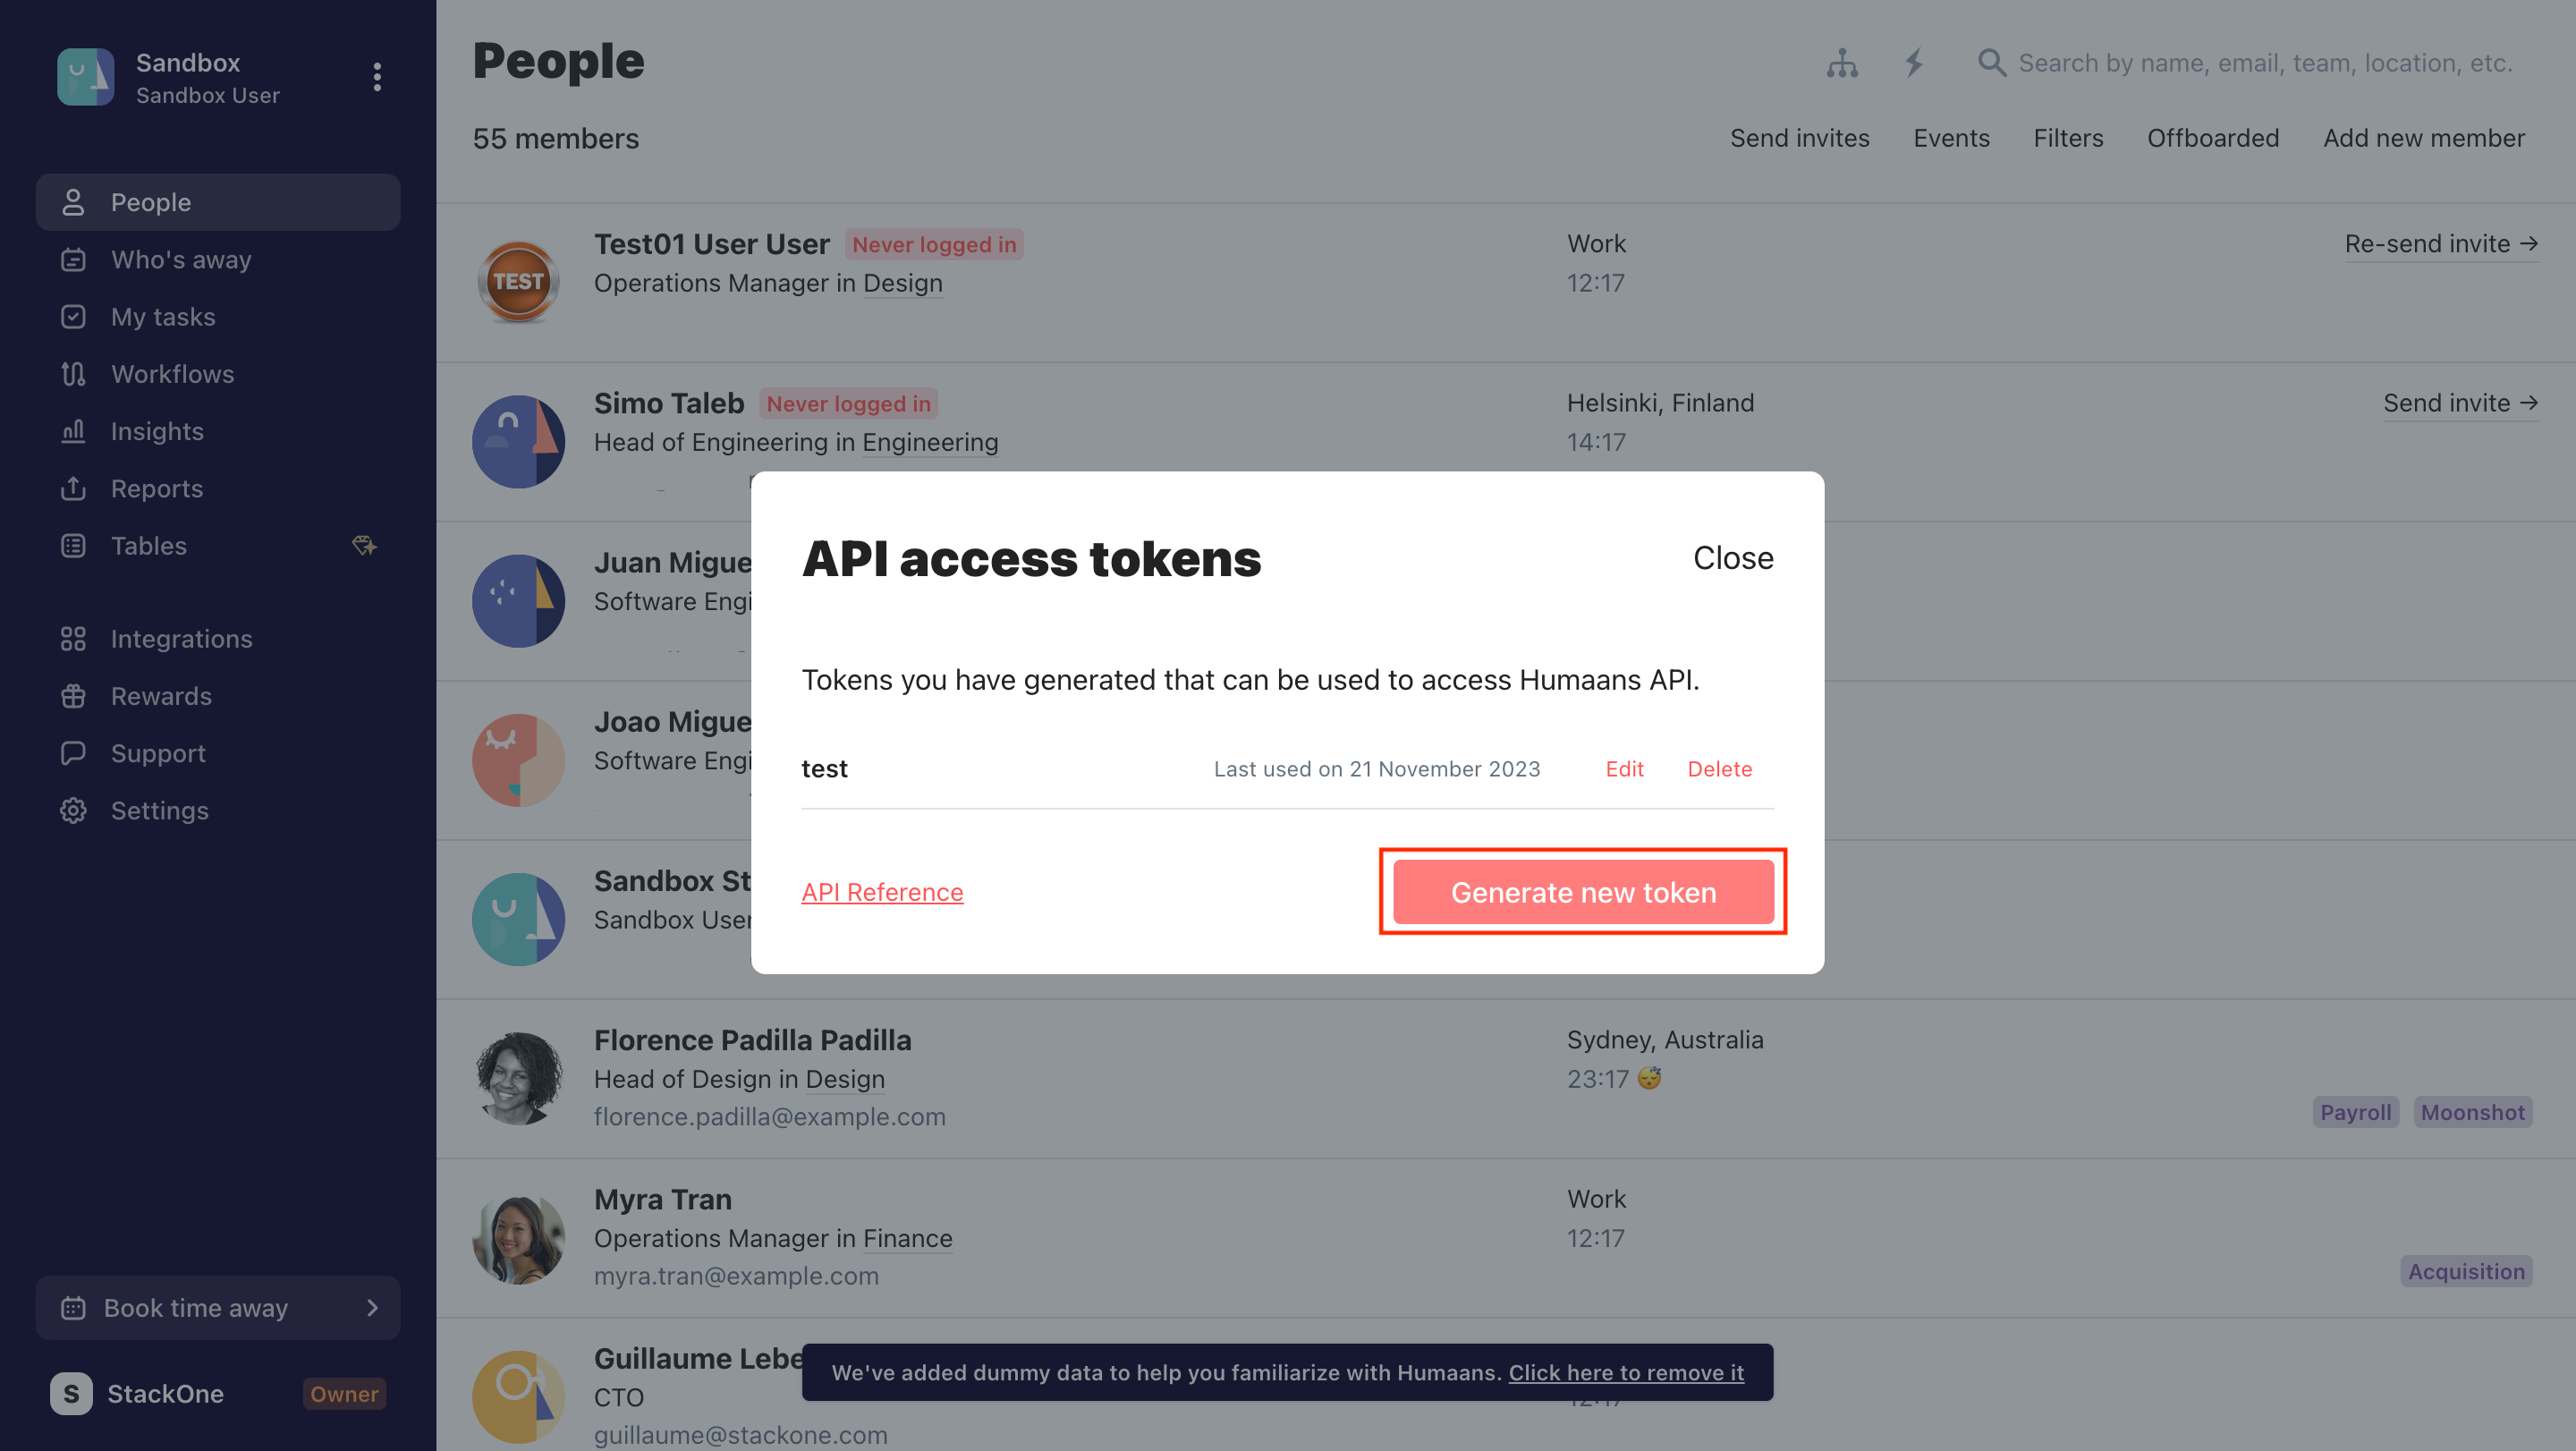Open quick actions via the lightning bolt icon
The image size is (2576, 1451).
click(1915, 63)
